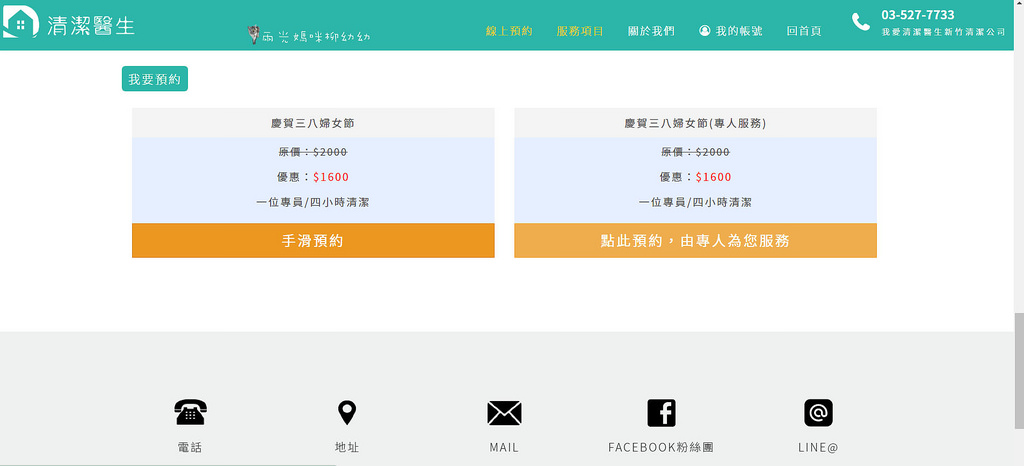Viewport: 1024px width, 466px height.
Task: Return home via the 回首頁 menu item
Action: point(804,31)
